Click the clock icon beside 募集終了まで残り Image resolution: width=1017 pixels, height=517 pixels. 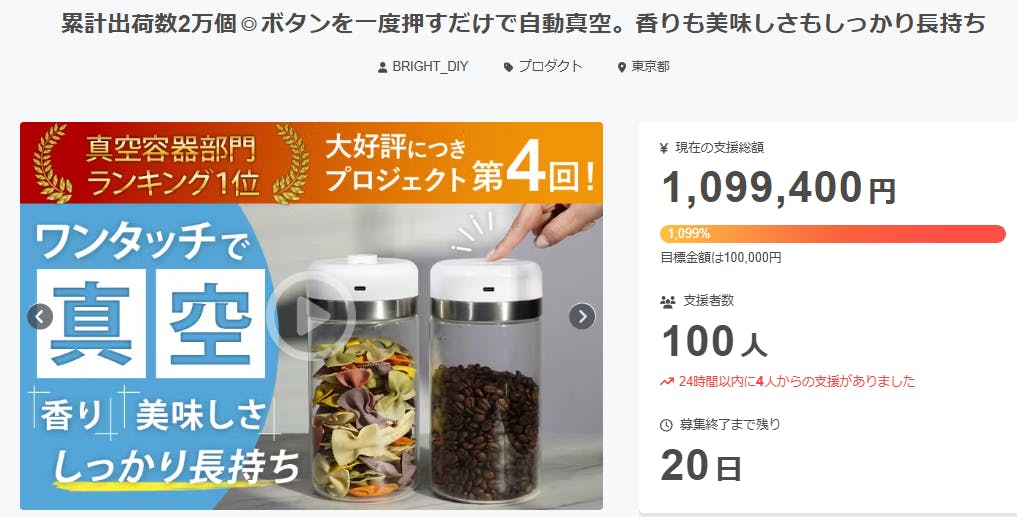(666, 426)
